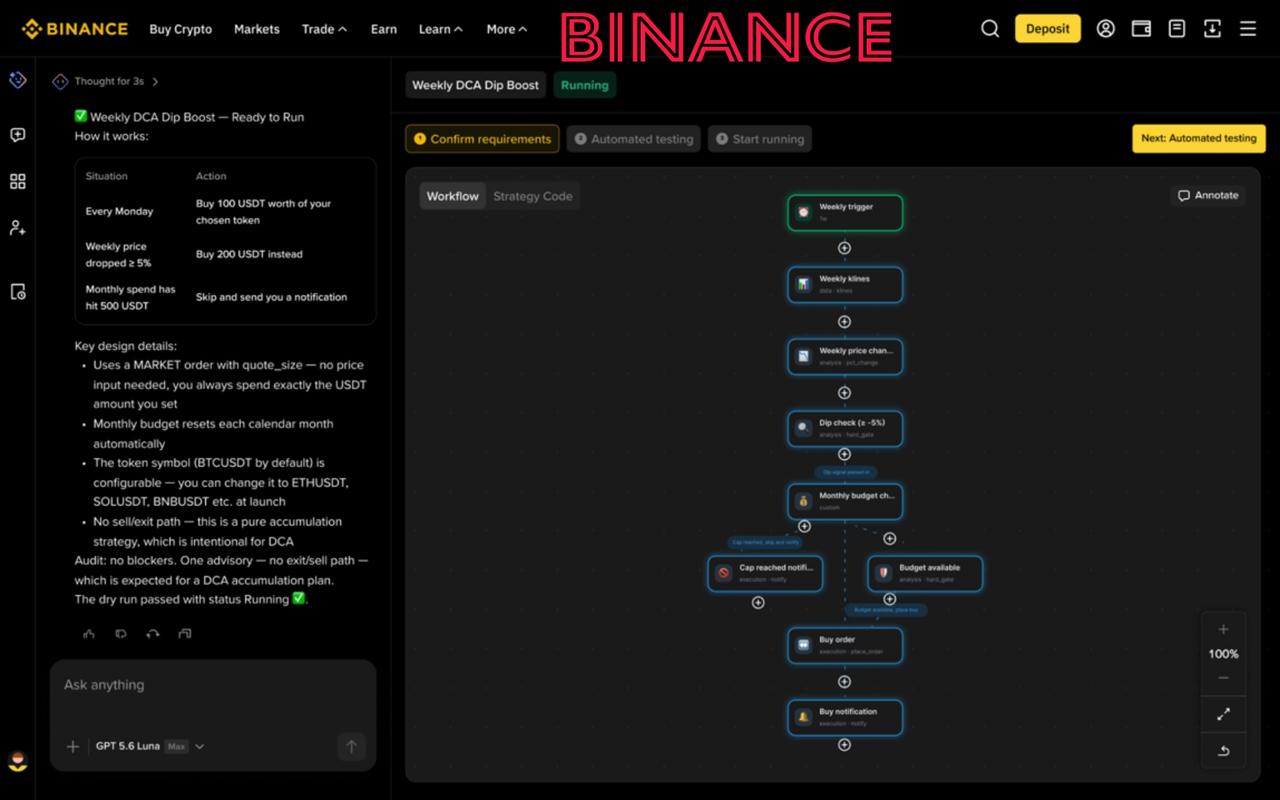This screenshot has width=1280, height=800.
Task: Open the GPT 5.6 Luna model selector
Action: 150,746
